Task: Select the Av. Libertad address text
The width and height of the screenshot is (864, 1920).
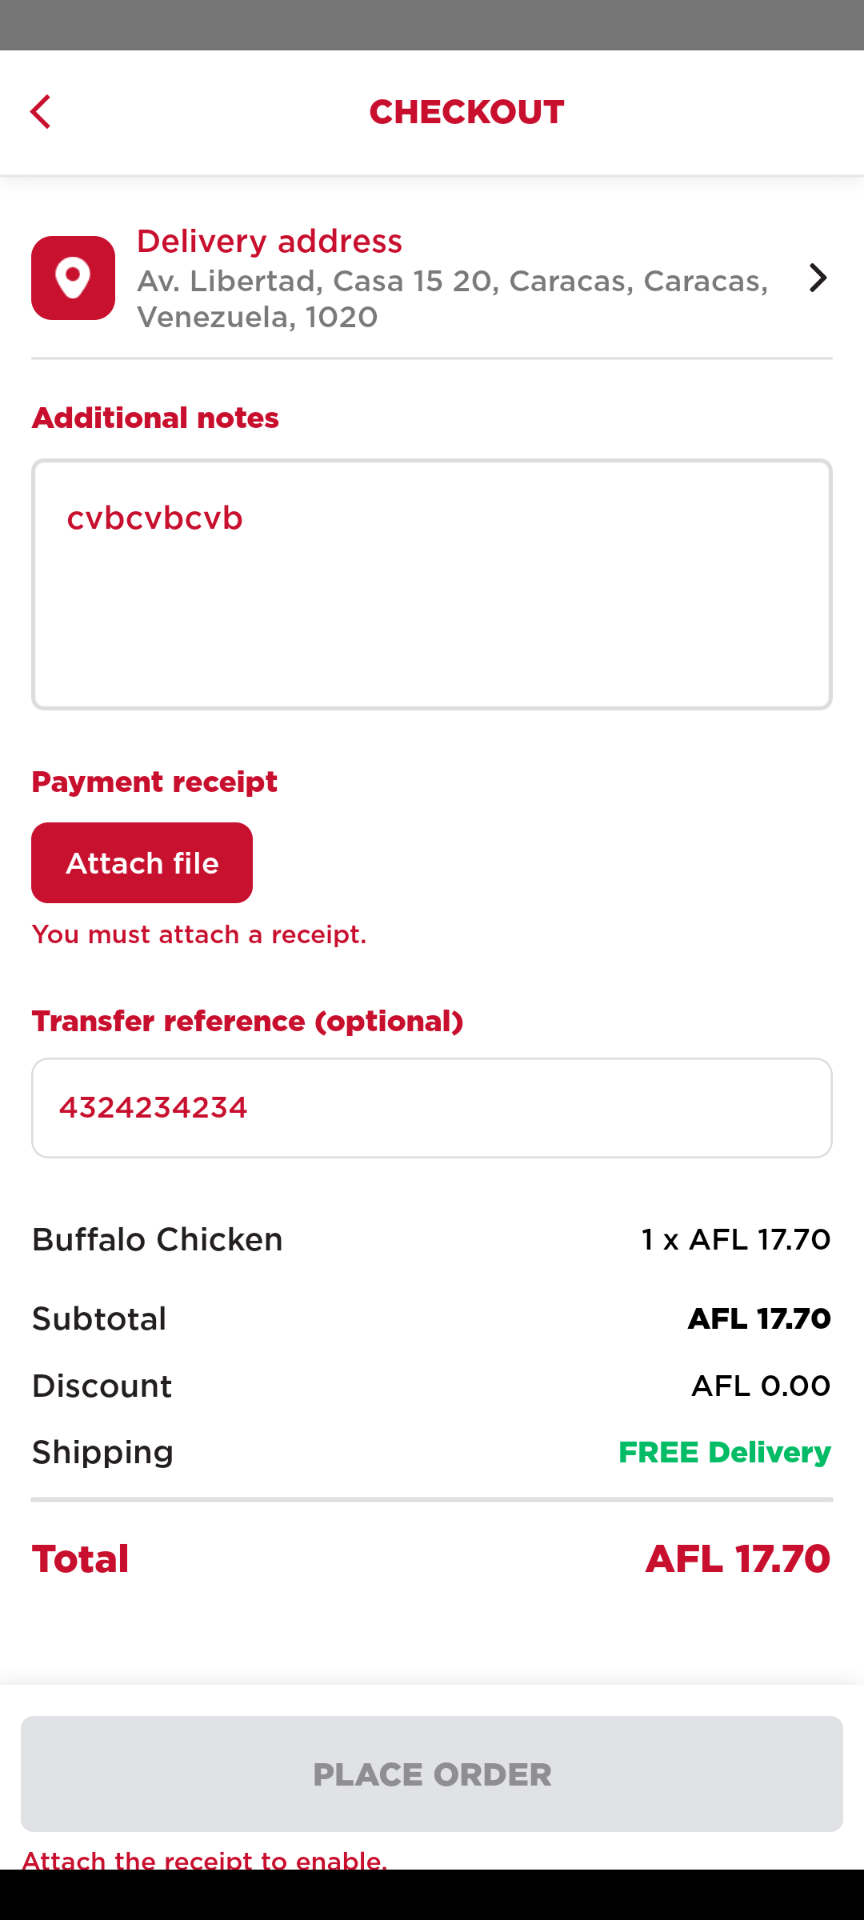Action: [452, 299]
